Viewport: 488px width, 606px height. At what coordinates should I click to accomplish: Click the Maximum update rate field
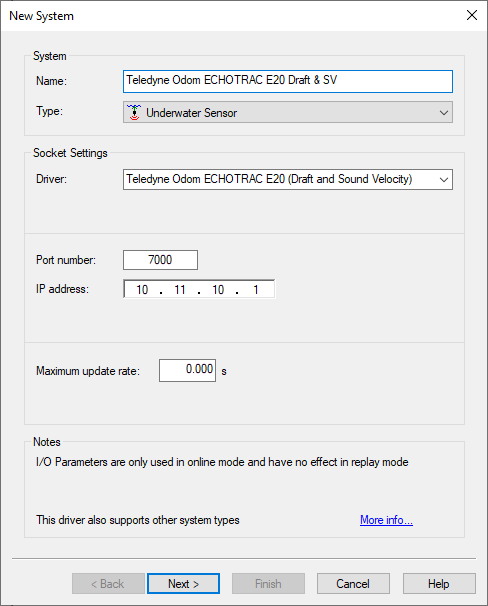point(187,370)
